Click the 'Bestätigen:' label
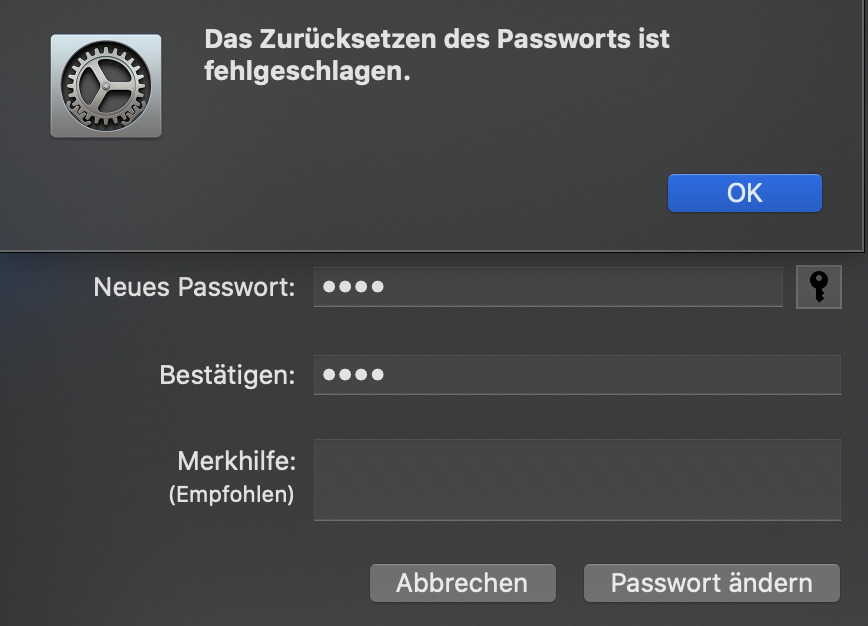 tap(227, 376)
